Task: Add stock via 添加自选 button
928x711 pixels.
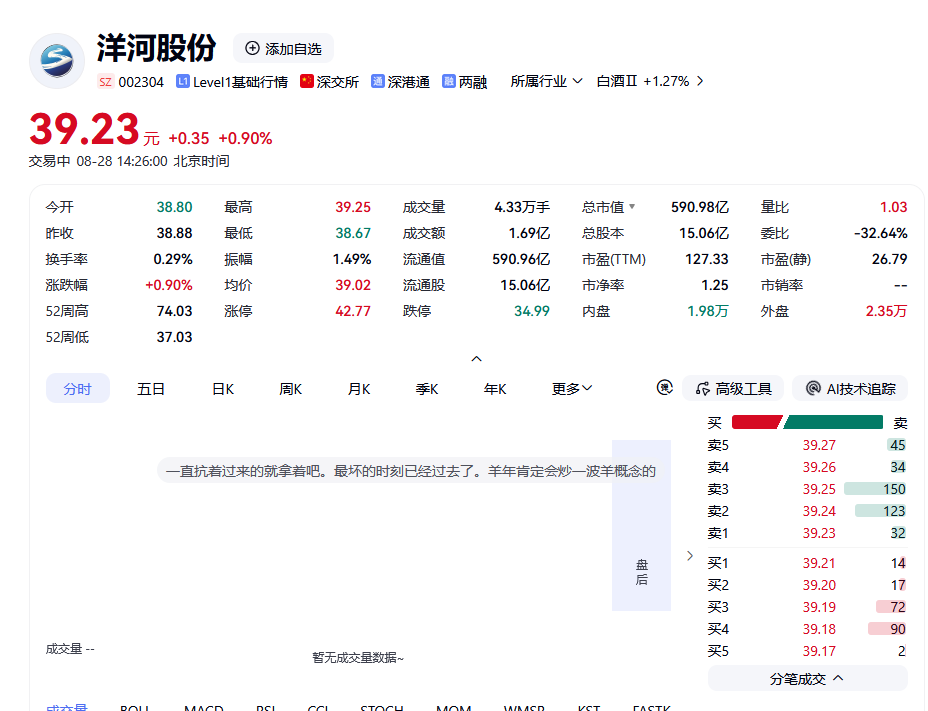Action: click(283, 49)
